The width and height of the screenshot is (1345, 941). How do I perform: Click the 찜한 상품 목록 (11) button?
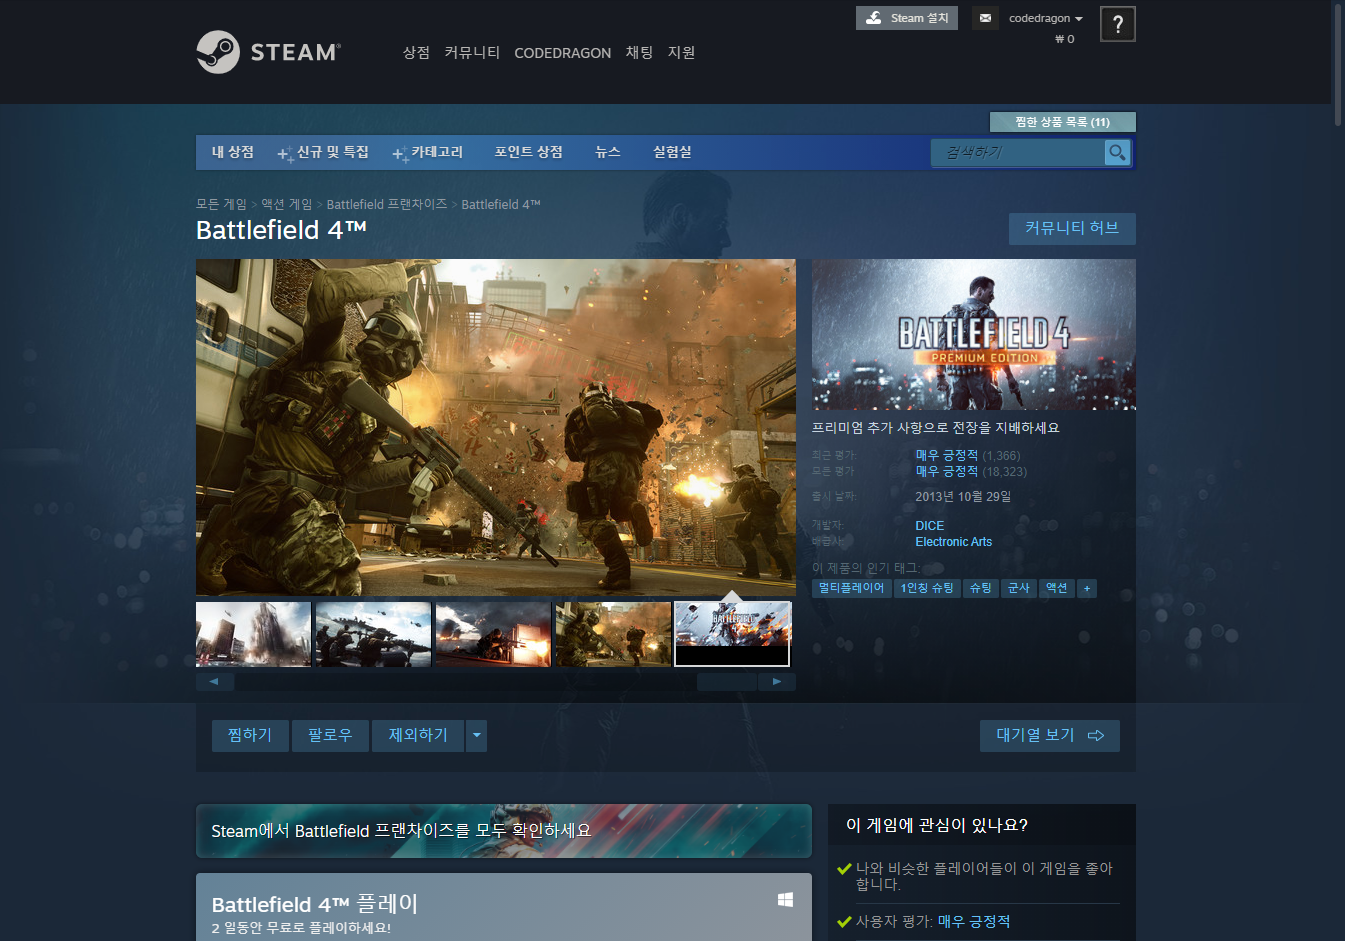pos(1062,122)
